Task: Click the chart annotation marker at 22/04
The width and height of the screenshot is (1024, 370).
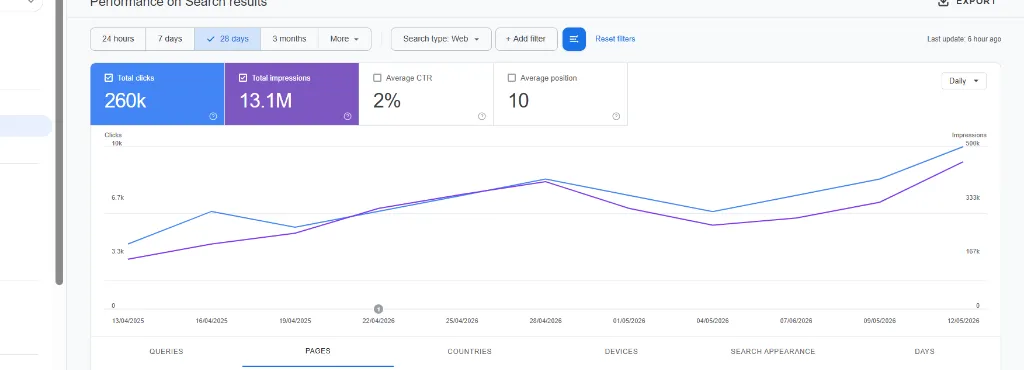Action: click(378, 309)
